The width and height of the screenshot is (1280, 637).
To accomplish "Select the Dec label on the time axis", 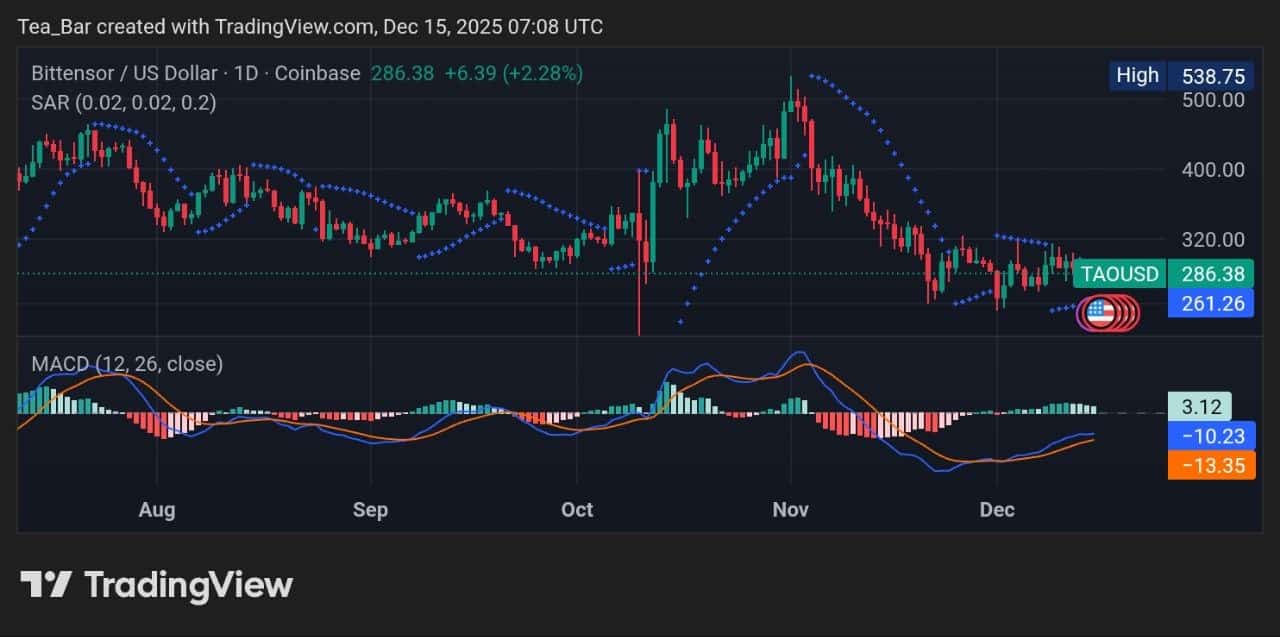I will (x=997, y=510).
